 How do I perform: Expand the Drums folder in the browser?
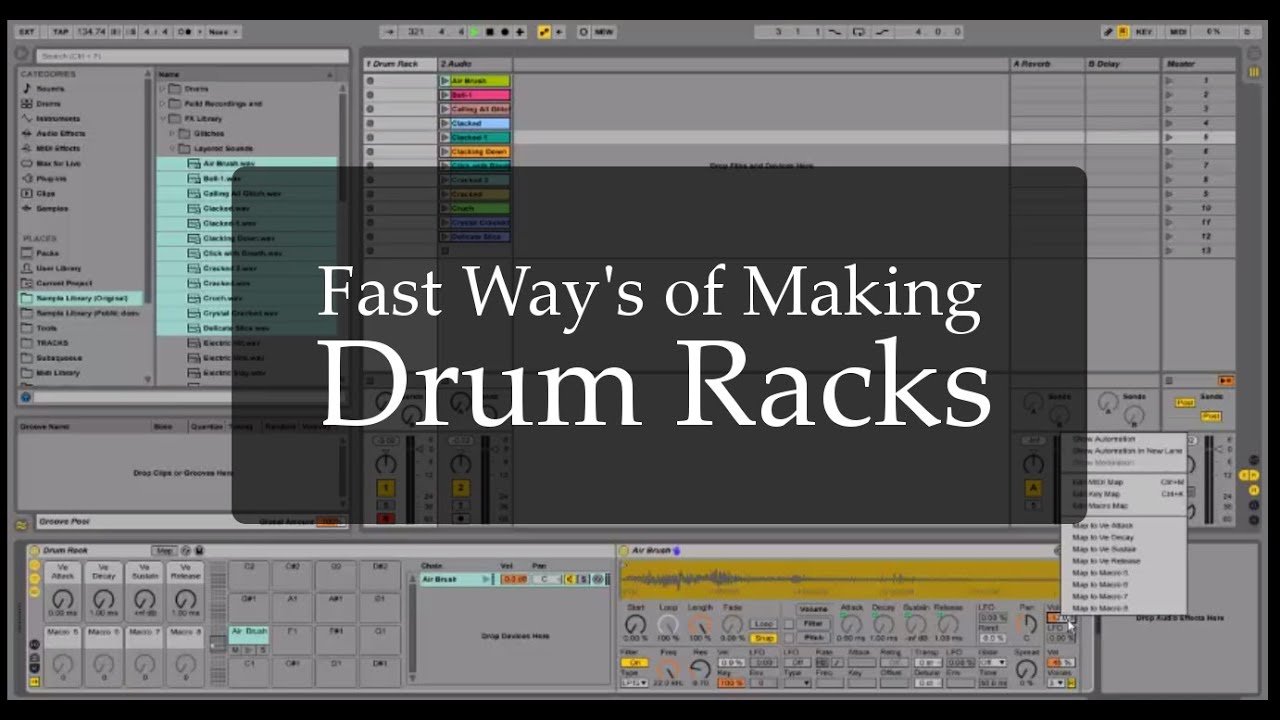163,89
